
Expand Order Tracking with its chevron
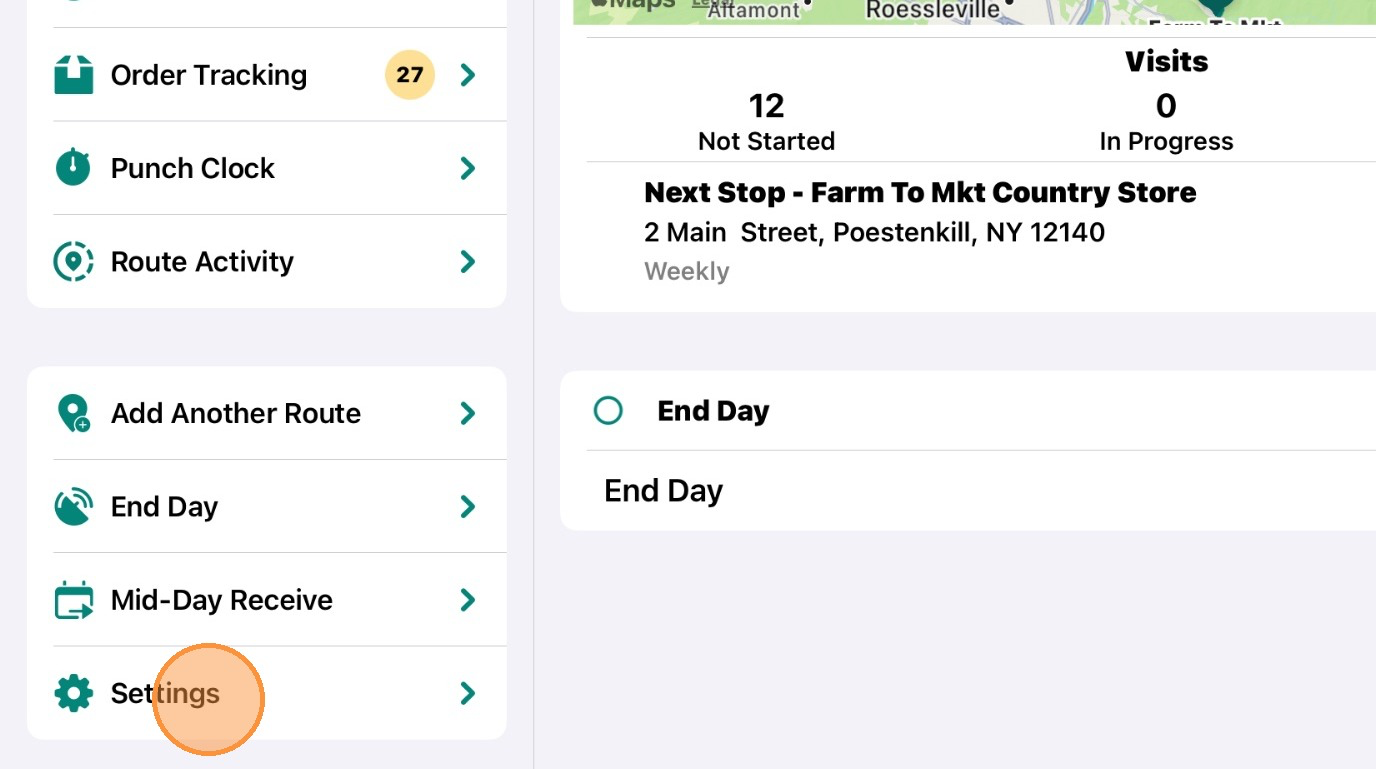pyautogui.click(x=467, y=75)
